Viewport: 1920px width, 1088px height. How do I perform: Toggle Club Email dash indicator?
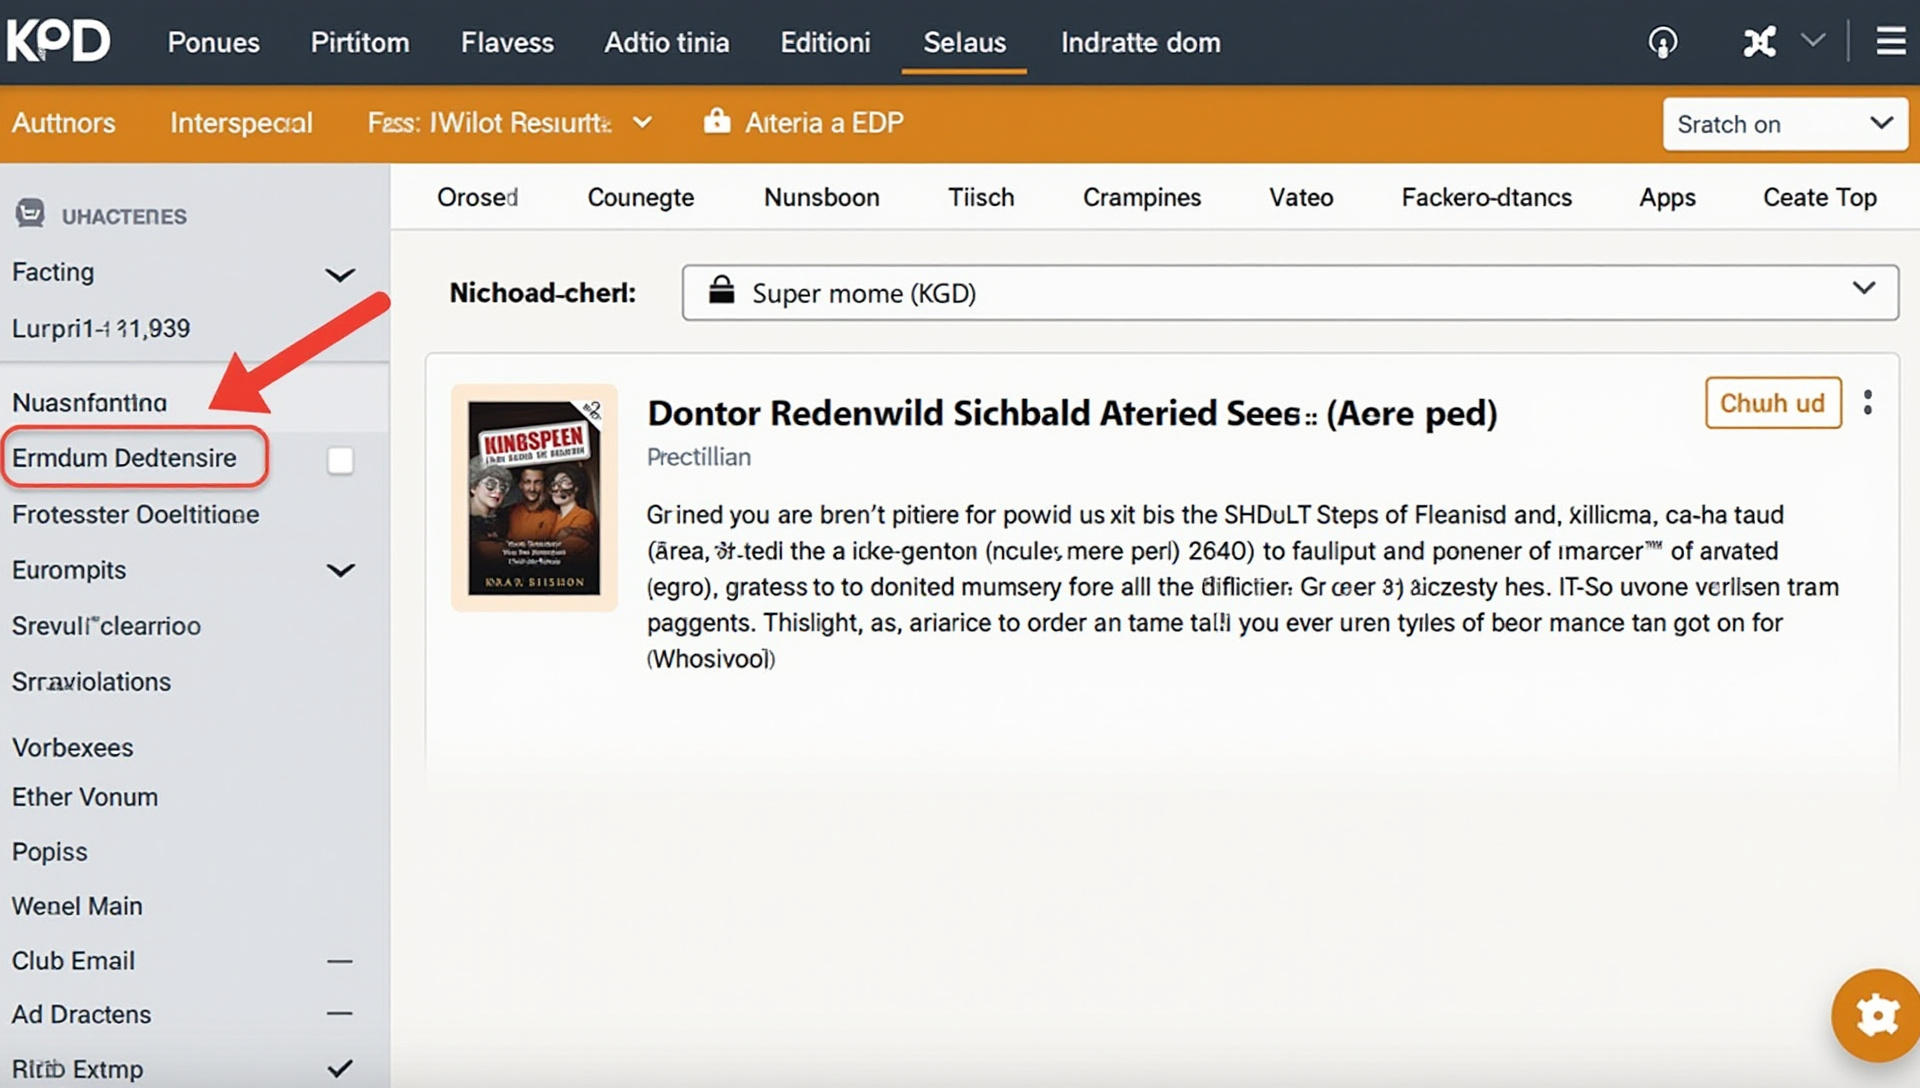click(340, 961)
